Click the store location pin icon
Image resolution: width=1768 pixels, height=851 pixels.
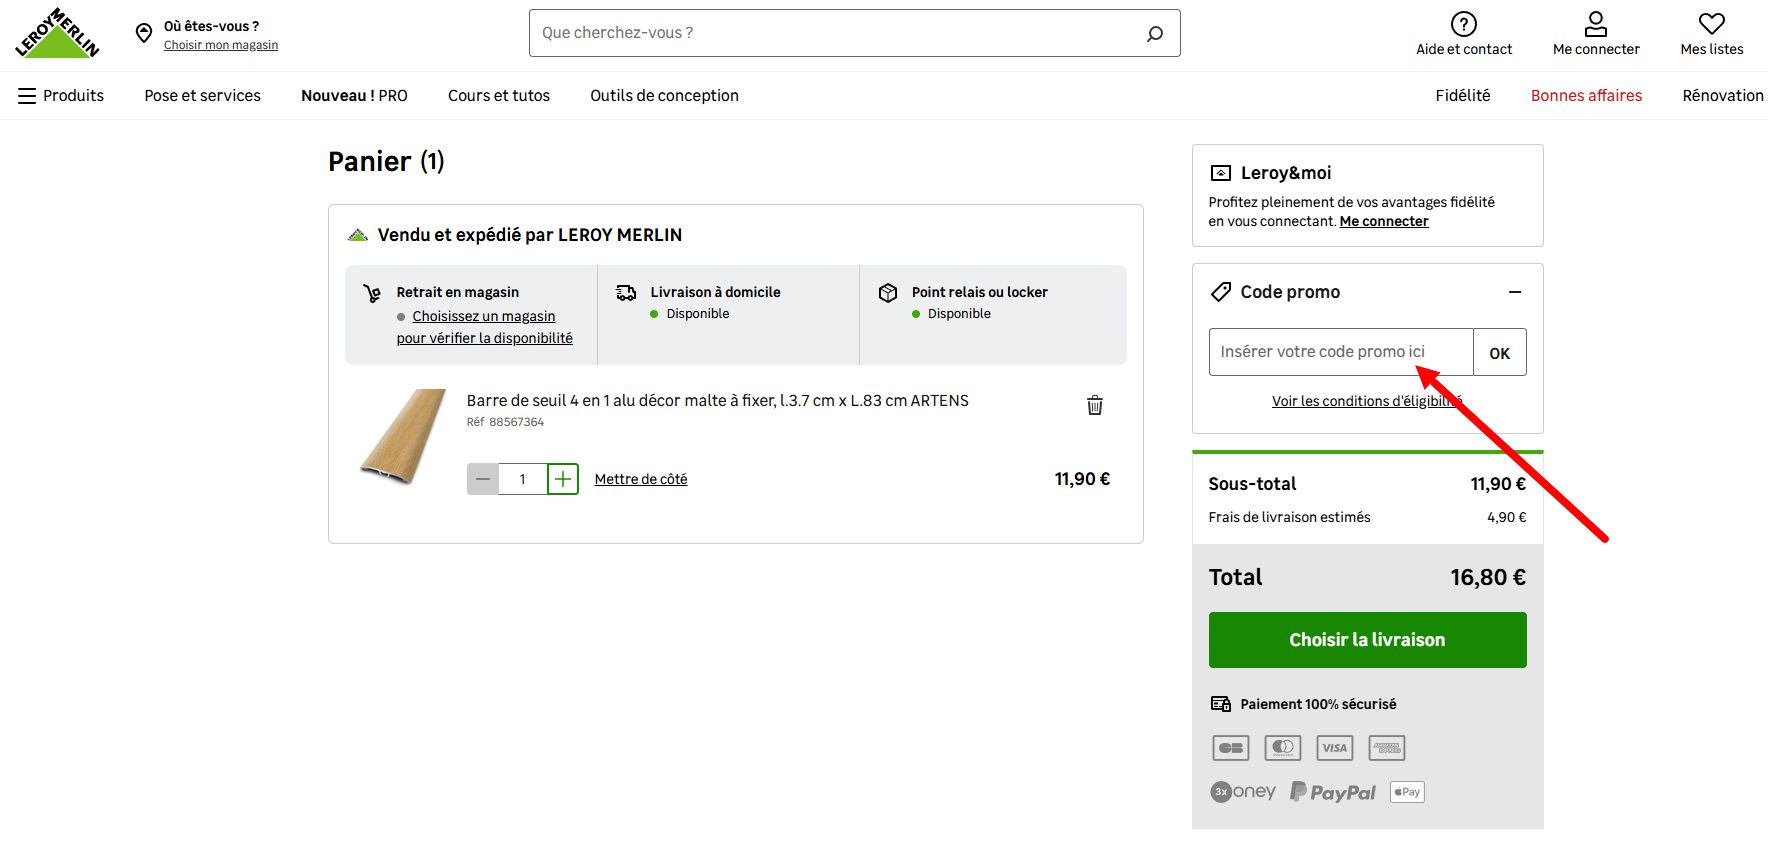coord(144,33)
